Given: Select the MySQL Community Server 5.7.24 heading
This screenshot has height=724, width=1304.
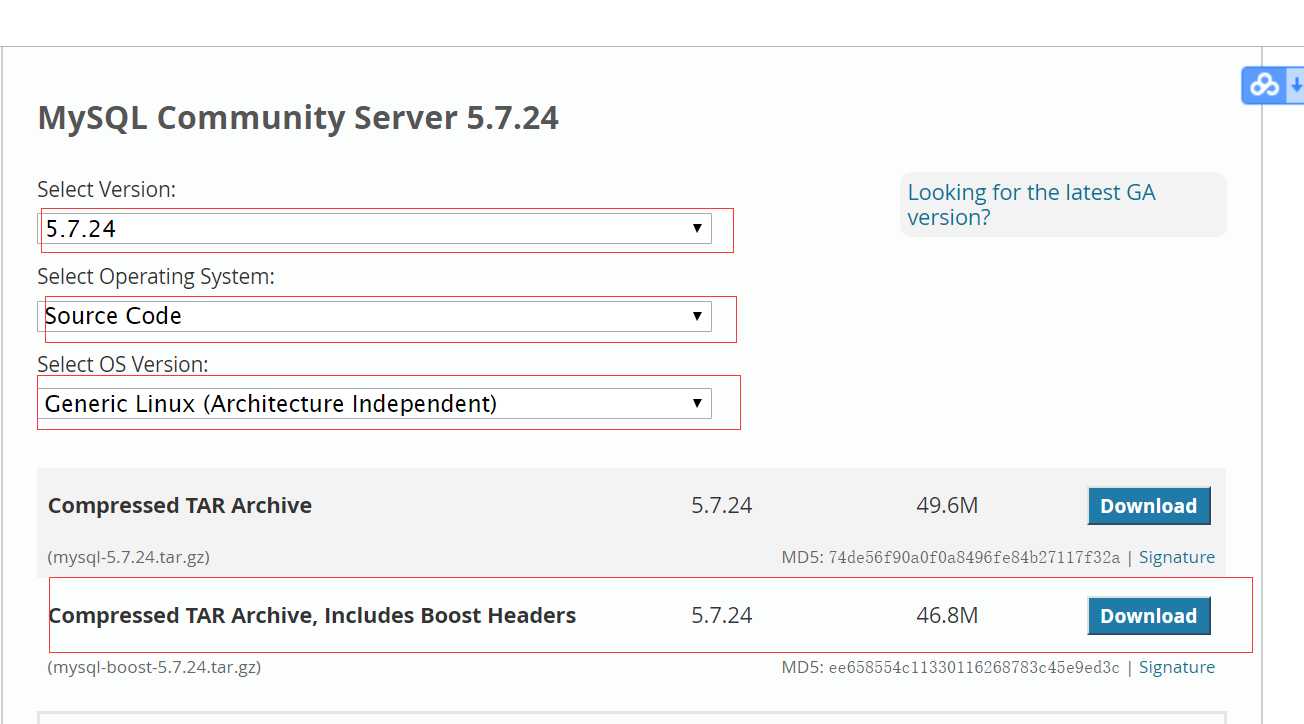Looking at the screenshot, I should (x=298, y=118).
